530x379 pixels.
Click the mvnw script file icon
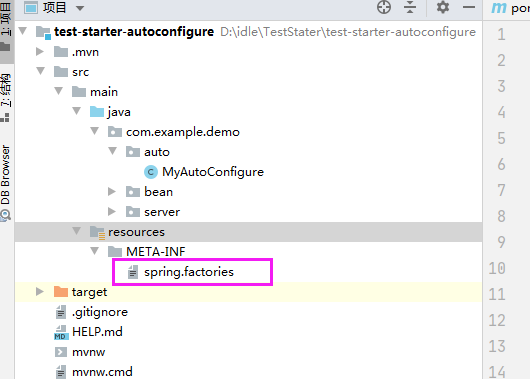tap(61, 352)
